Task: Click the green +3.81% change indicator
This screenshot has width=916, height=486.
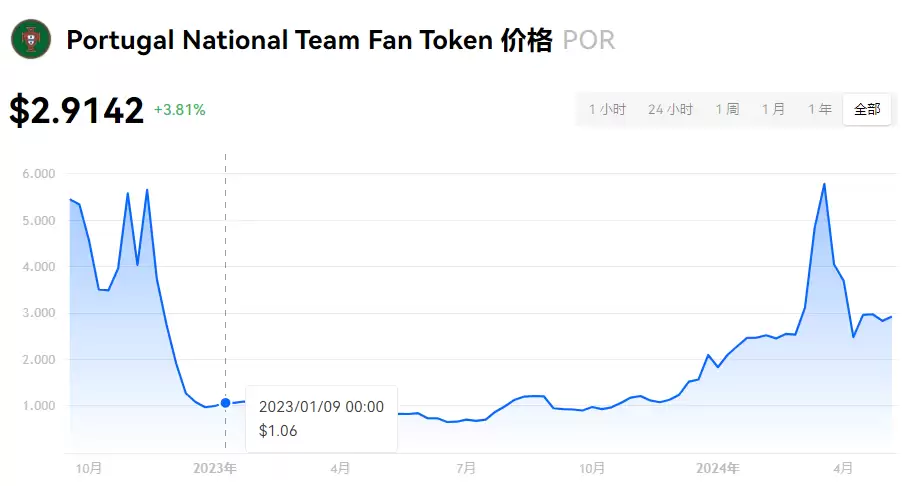Action: pyautogui.click(x=180, y=110)
